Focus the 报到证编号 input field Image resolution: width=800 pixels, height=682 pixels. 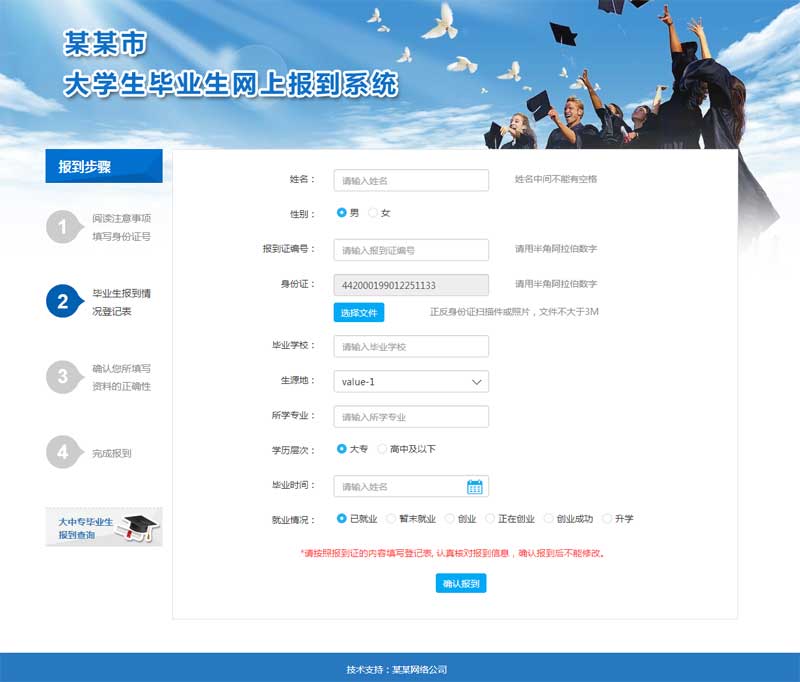tap(411, 250)
